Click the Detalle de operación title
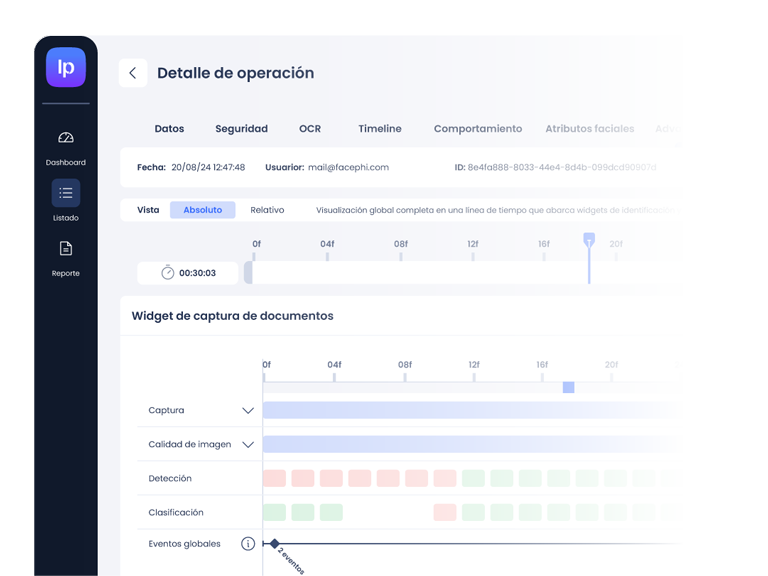This screenshot has height=576, width=768. tap(236, 73)
